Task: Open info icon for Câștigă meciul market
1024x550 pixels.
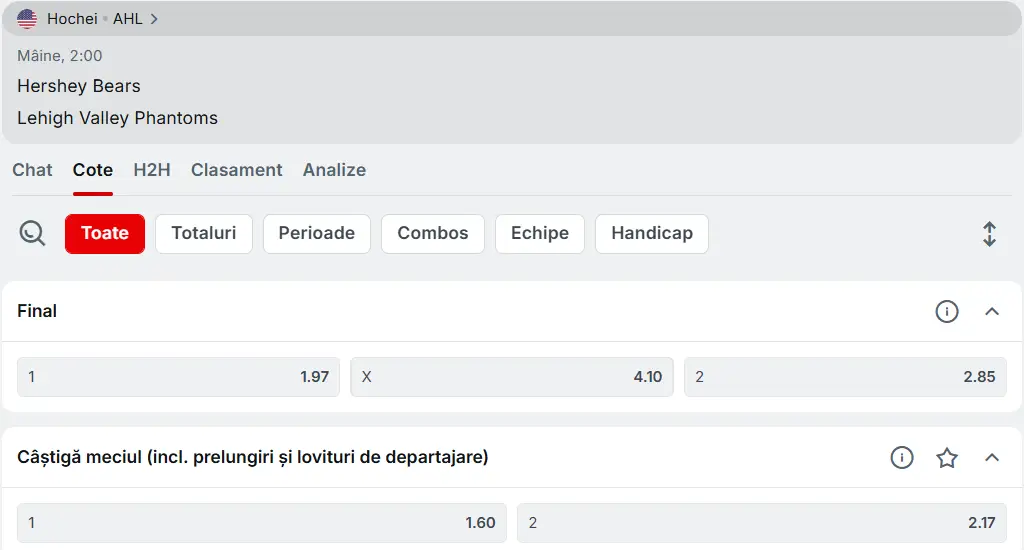Action: (901, 458)
